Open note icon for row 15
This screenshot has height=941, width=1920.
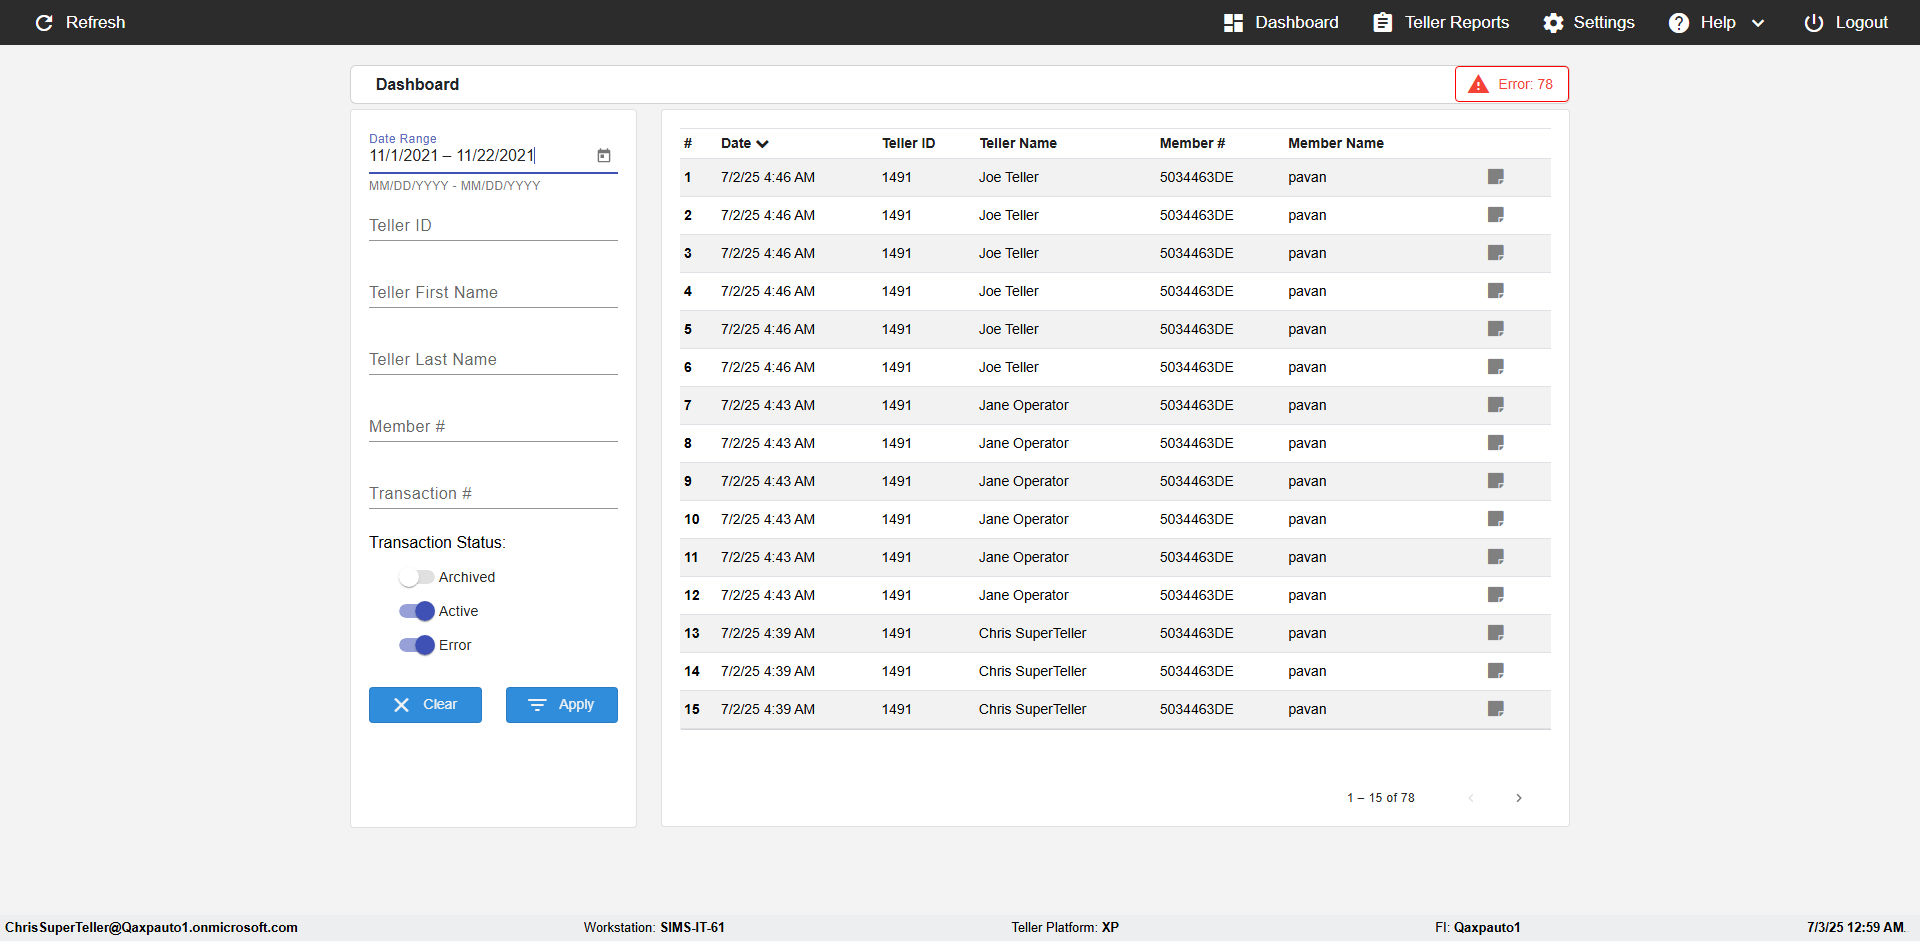(1496, 709)
